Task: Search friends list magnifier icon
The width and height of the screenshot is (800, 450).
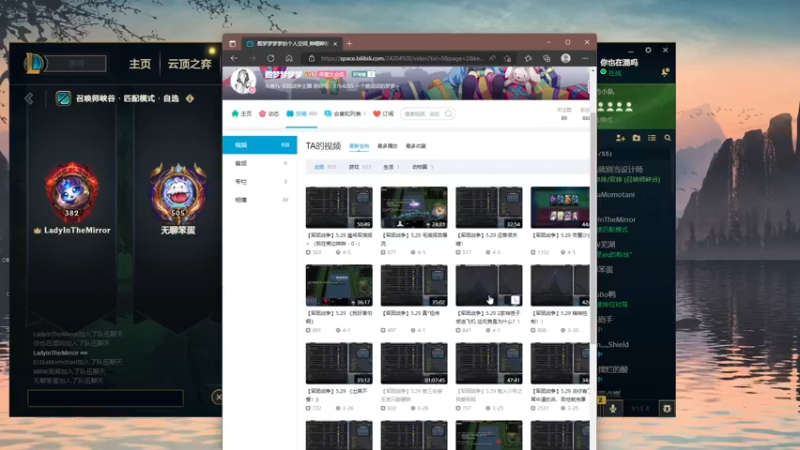Action: (667, 138)
